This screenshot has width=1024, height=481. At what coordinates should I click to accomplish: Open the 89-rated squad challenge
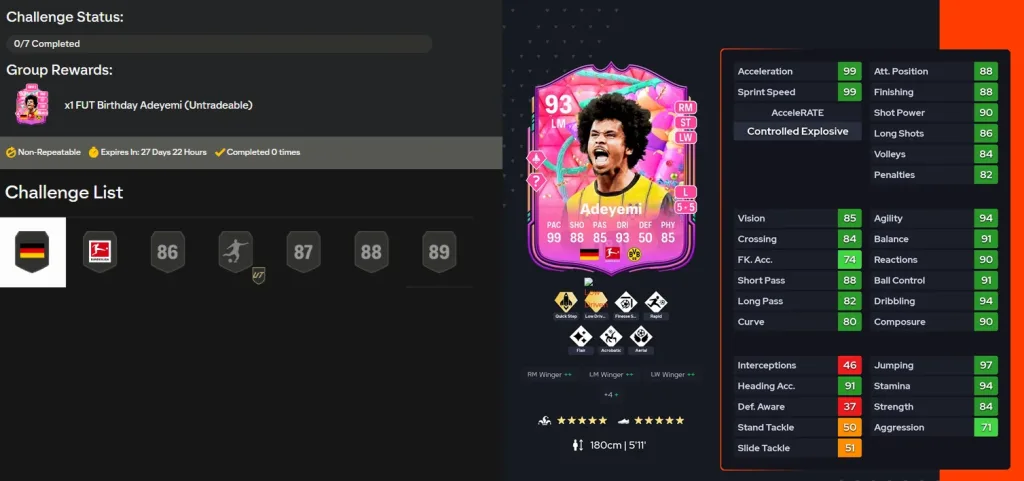tap(440, 252)
